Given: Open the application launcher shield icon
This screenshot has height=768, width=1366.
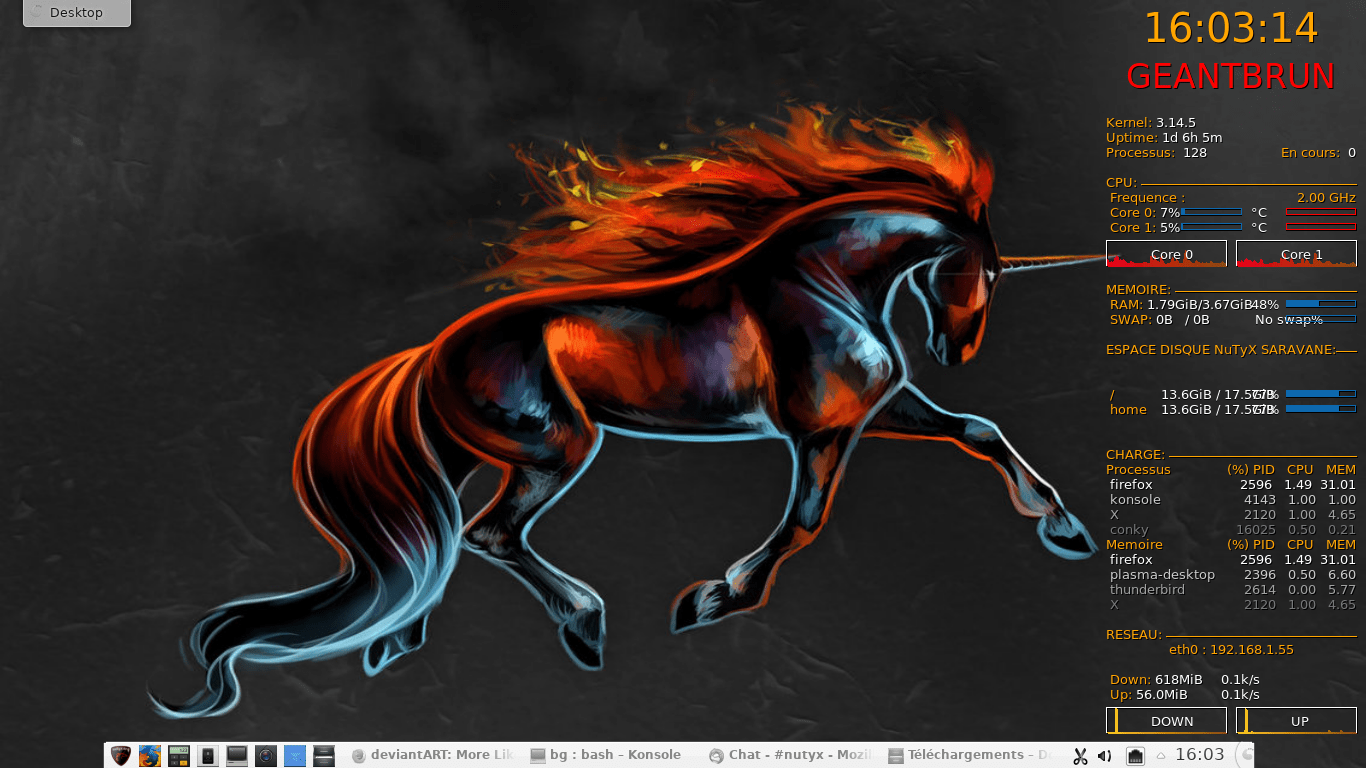Looking at the screenshot, I should tap(121, 756).
